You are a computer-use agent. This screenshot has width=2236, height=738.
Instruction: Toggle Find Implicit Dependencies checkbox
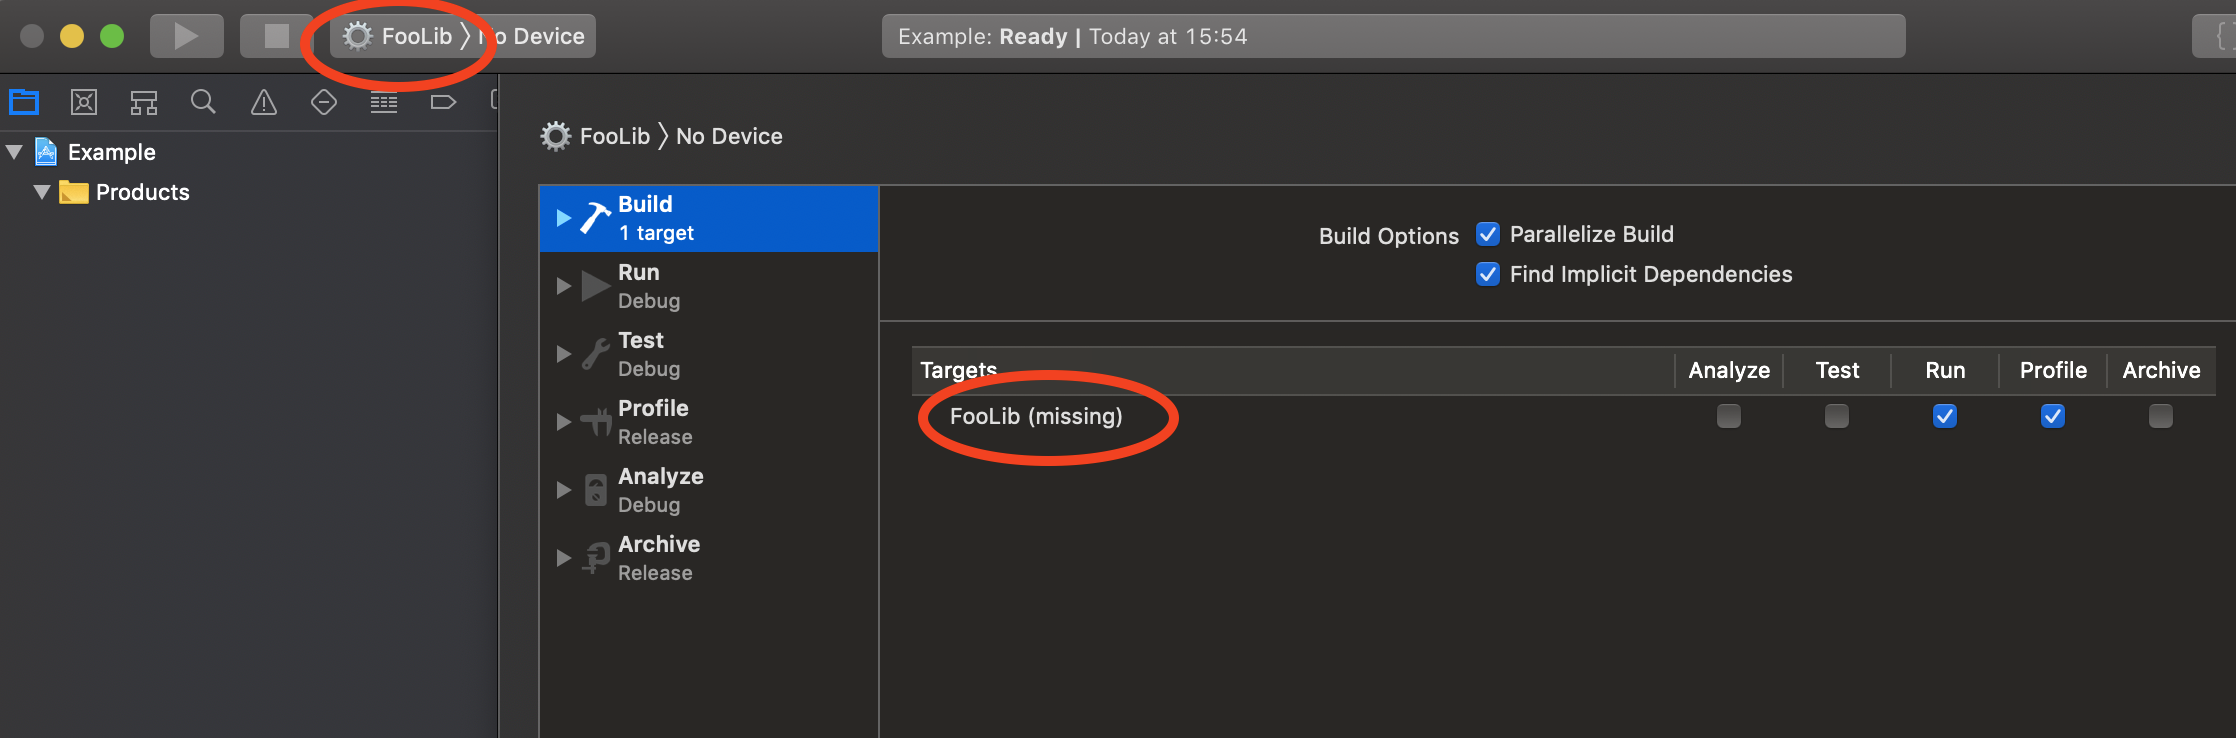1488,274
